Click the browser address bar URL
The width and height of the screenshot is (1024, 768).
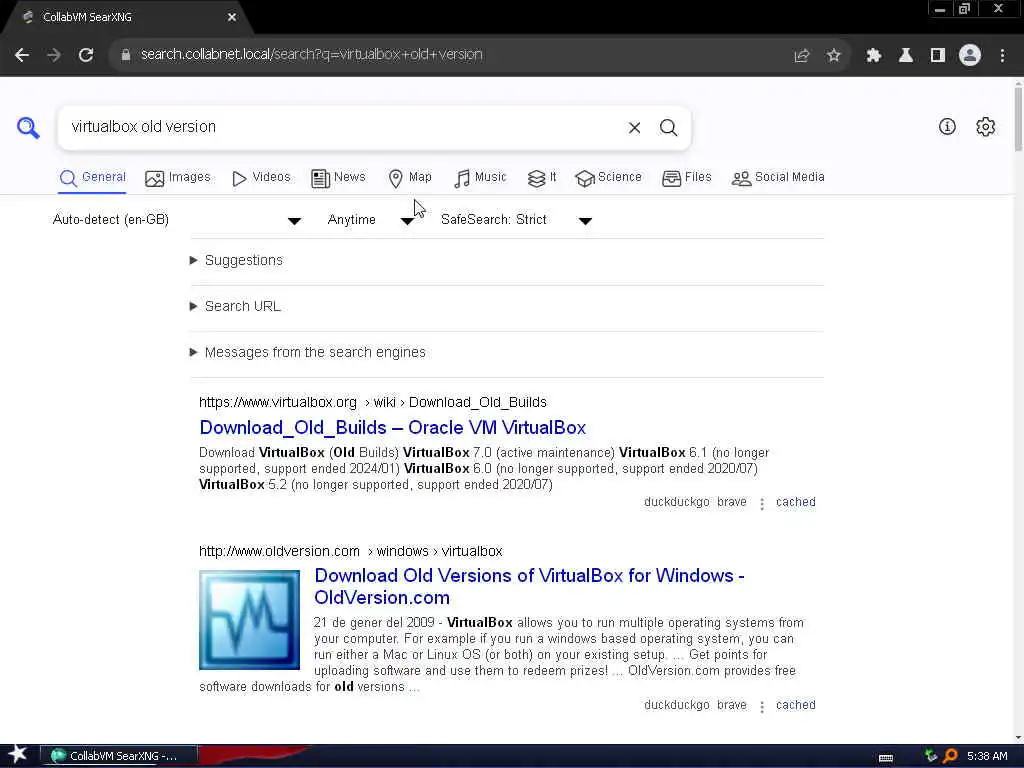tap(312, 55)
